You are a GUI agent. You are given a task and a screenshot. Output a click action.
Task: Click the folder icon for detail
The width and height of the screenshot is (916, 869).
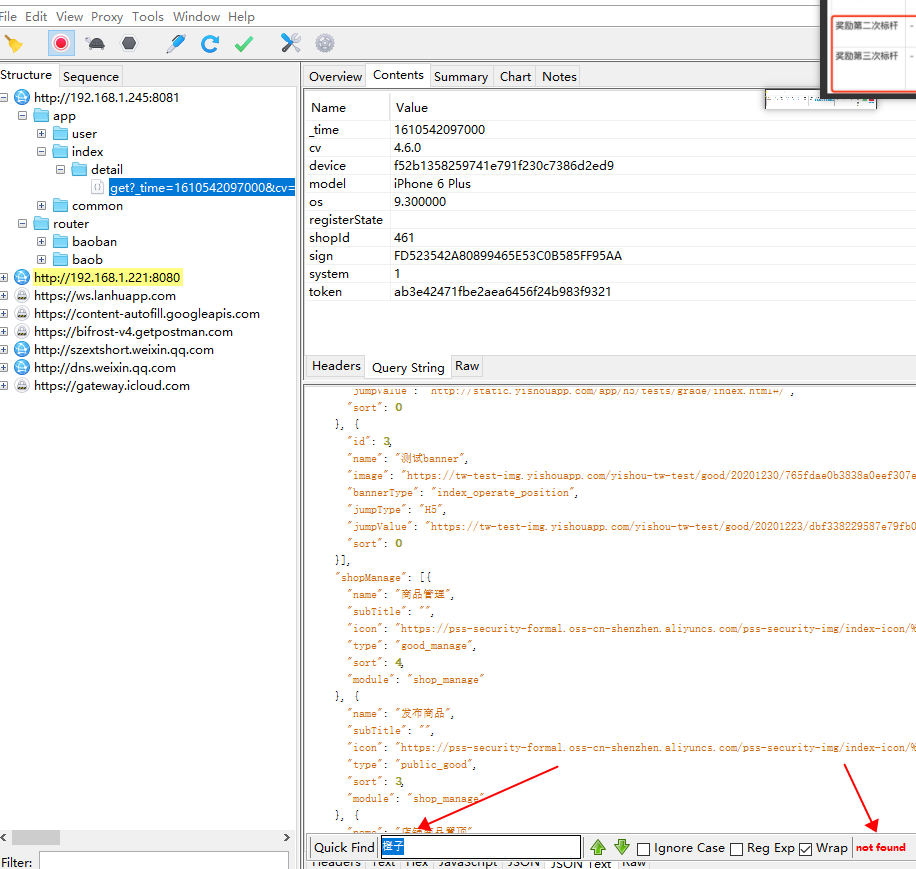(79, 170)
